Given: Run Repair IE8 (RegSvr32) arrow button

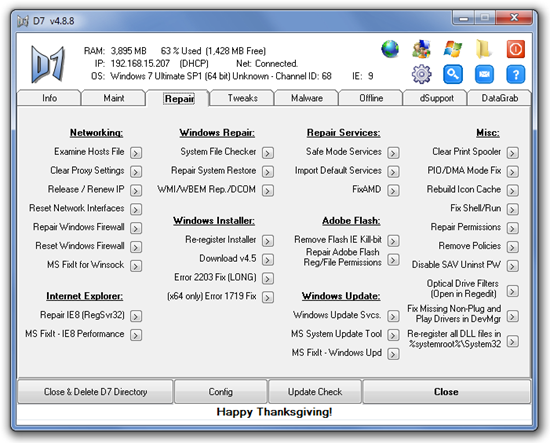Looking at the screenshot, I should [136, 316].
